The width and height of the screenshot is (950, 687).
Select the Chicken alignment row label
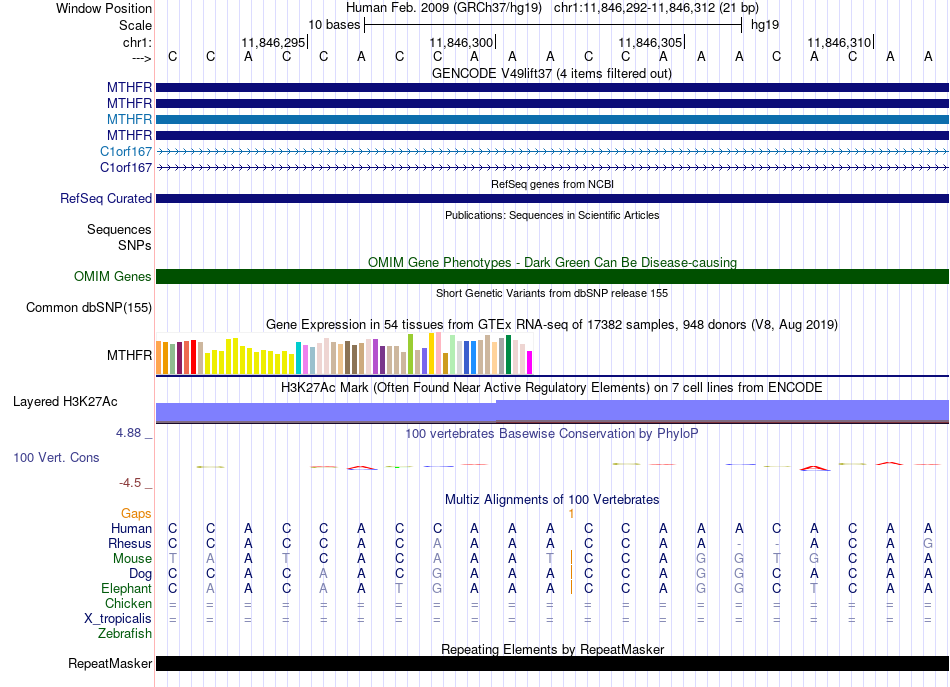(x=128, y=603)
